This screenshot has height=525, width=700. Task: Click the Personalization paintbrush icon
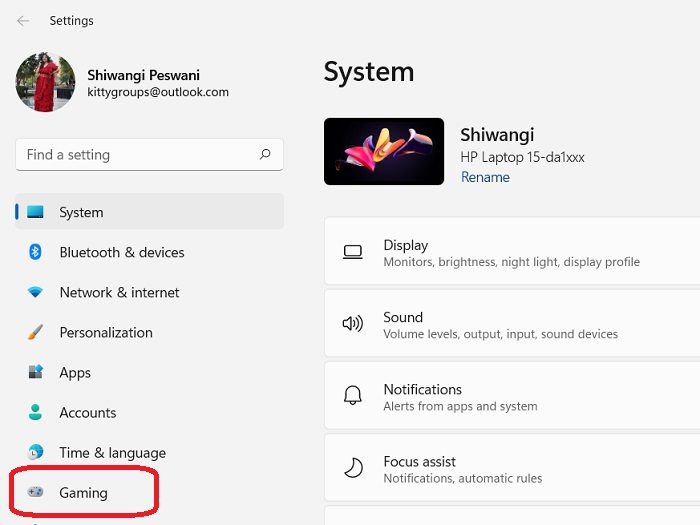(35, 332)
